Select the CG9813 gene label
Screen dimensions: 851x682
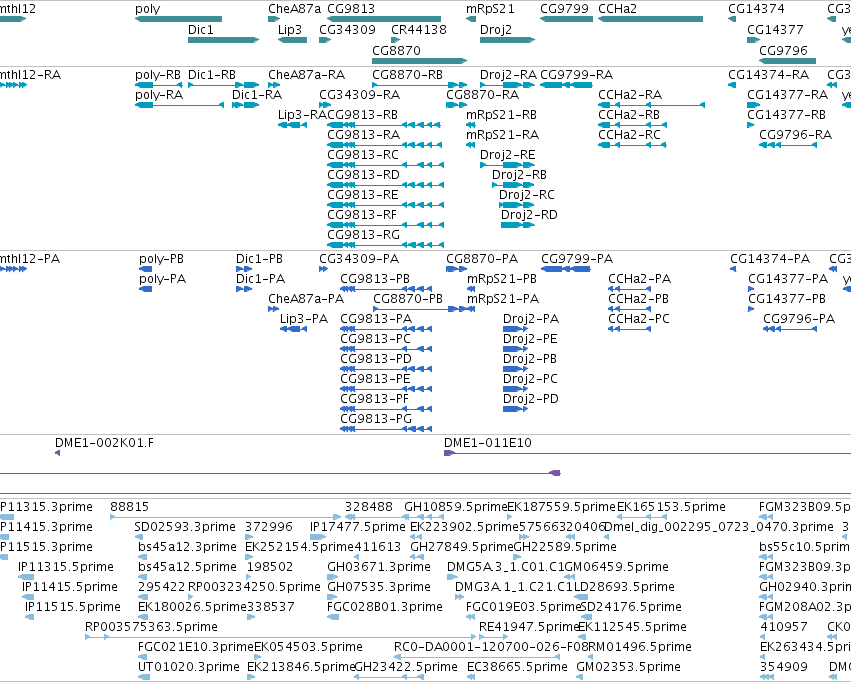pyautogui.click(x=351, y=9)
